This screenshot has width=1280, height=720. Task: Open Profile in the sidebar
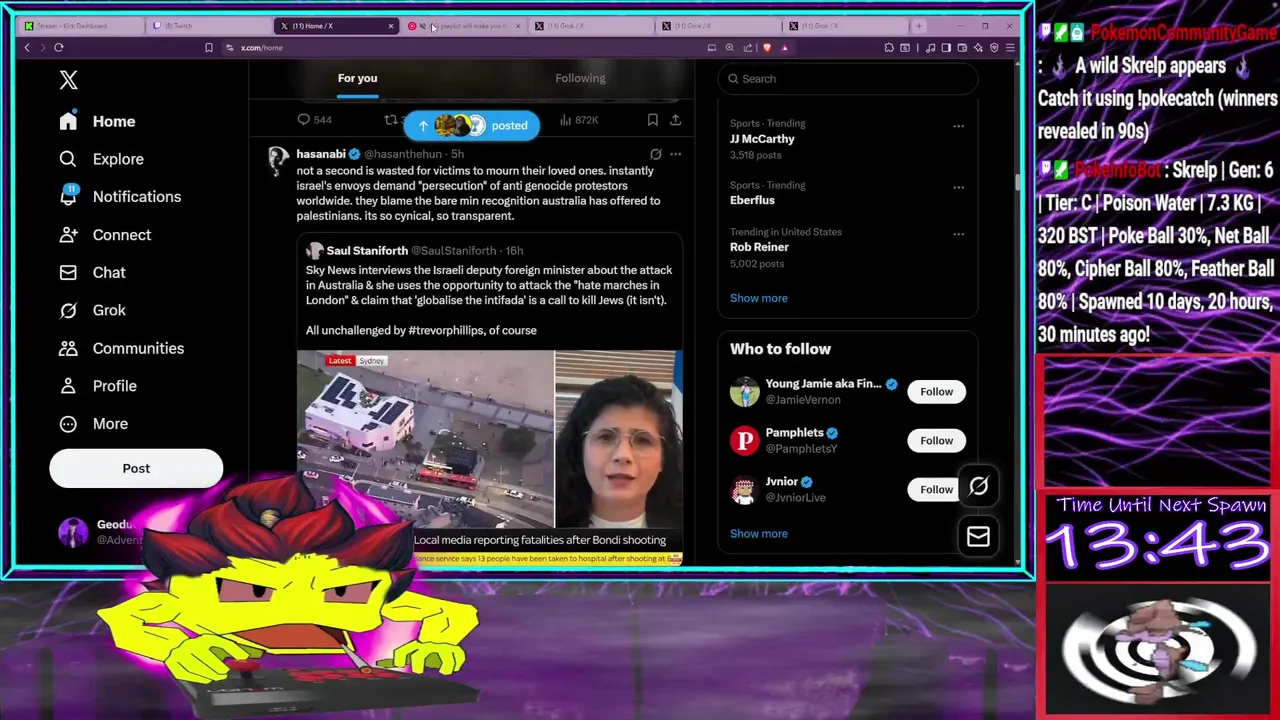(97, 386)
